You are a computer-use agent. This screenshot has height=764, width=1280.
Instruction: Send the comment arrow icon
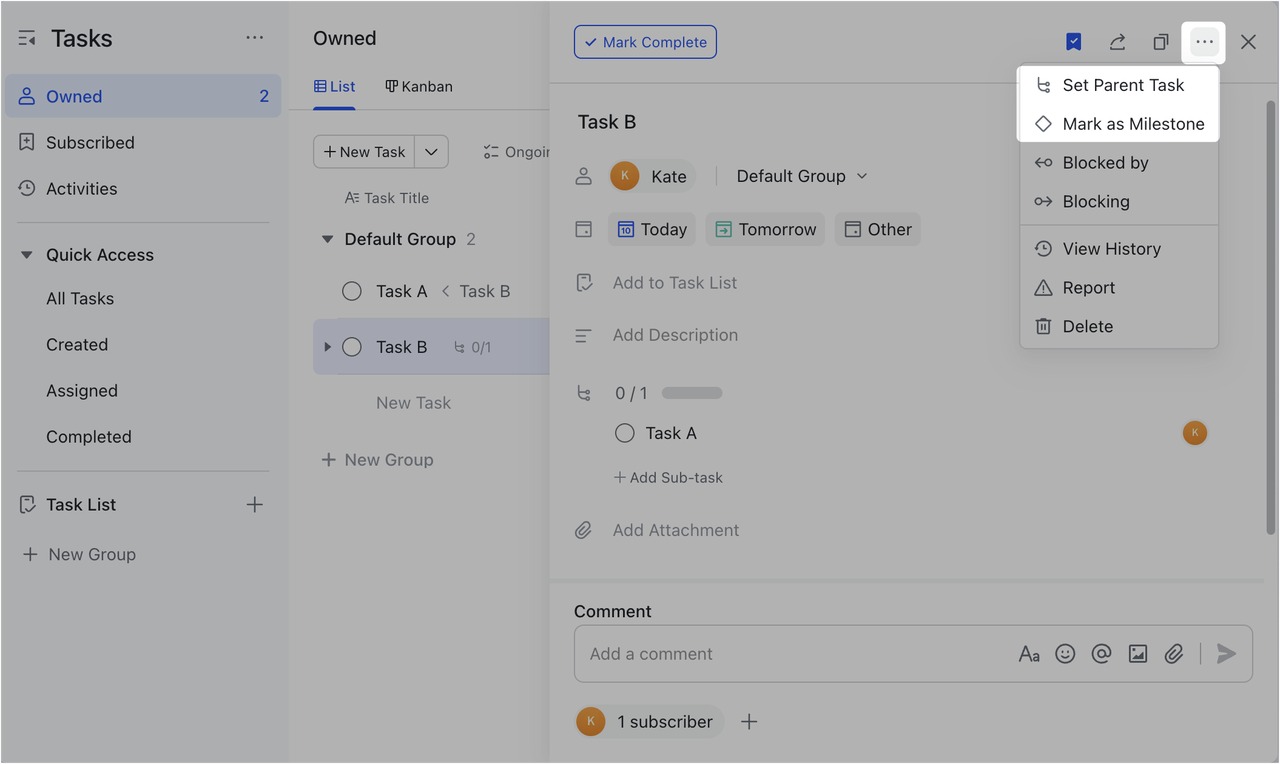click(x=1226, y=654)
